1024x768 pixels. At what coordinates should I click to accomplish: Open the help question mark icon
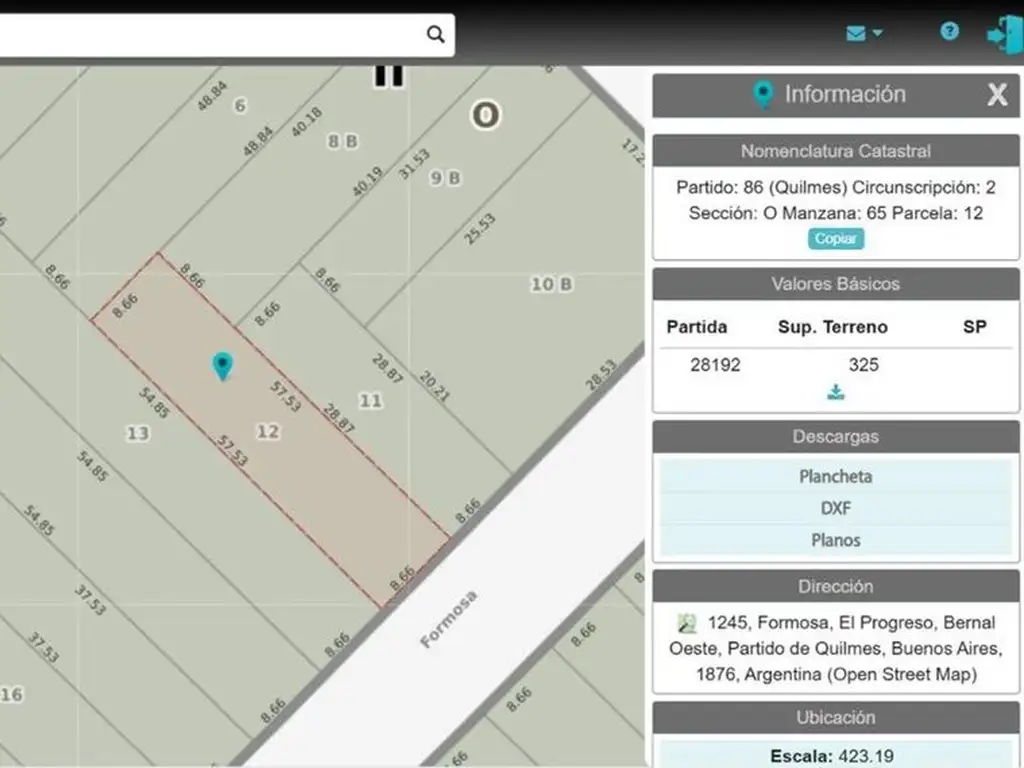click(949, 31)
